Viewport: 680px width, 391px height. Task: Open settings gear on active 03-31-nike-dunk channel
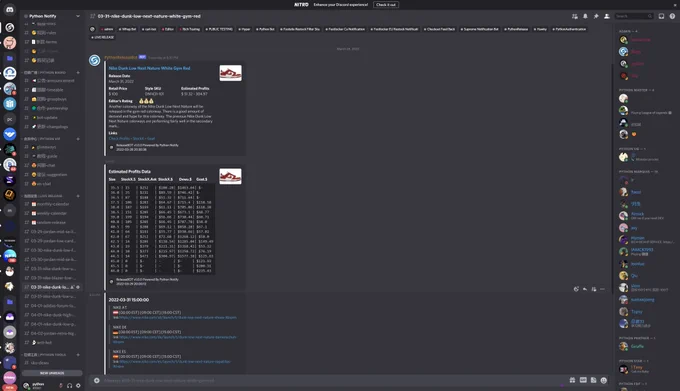(78, 287)
